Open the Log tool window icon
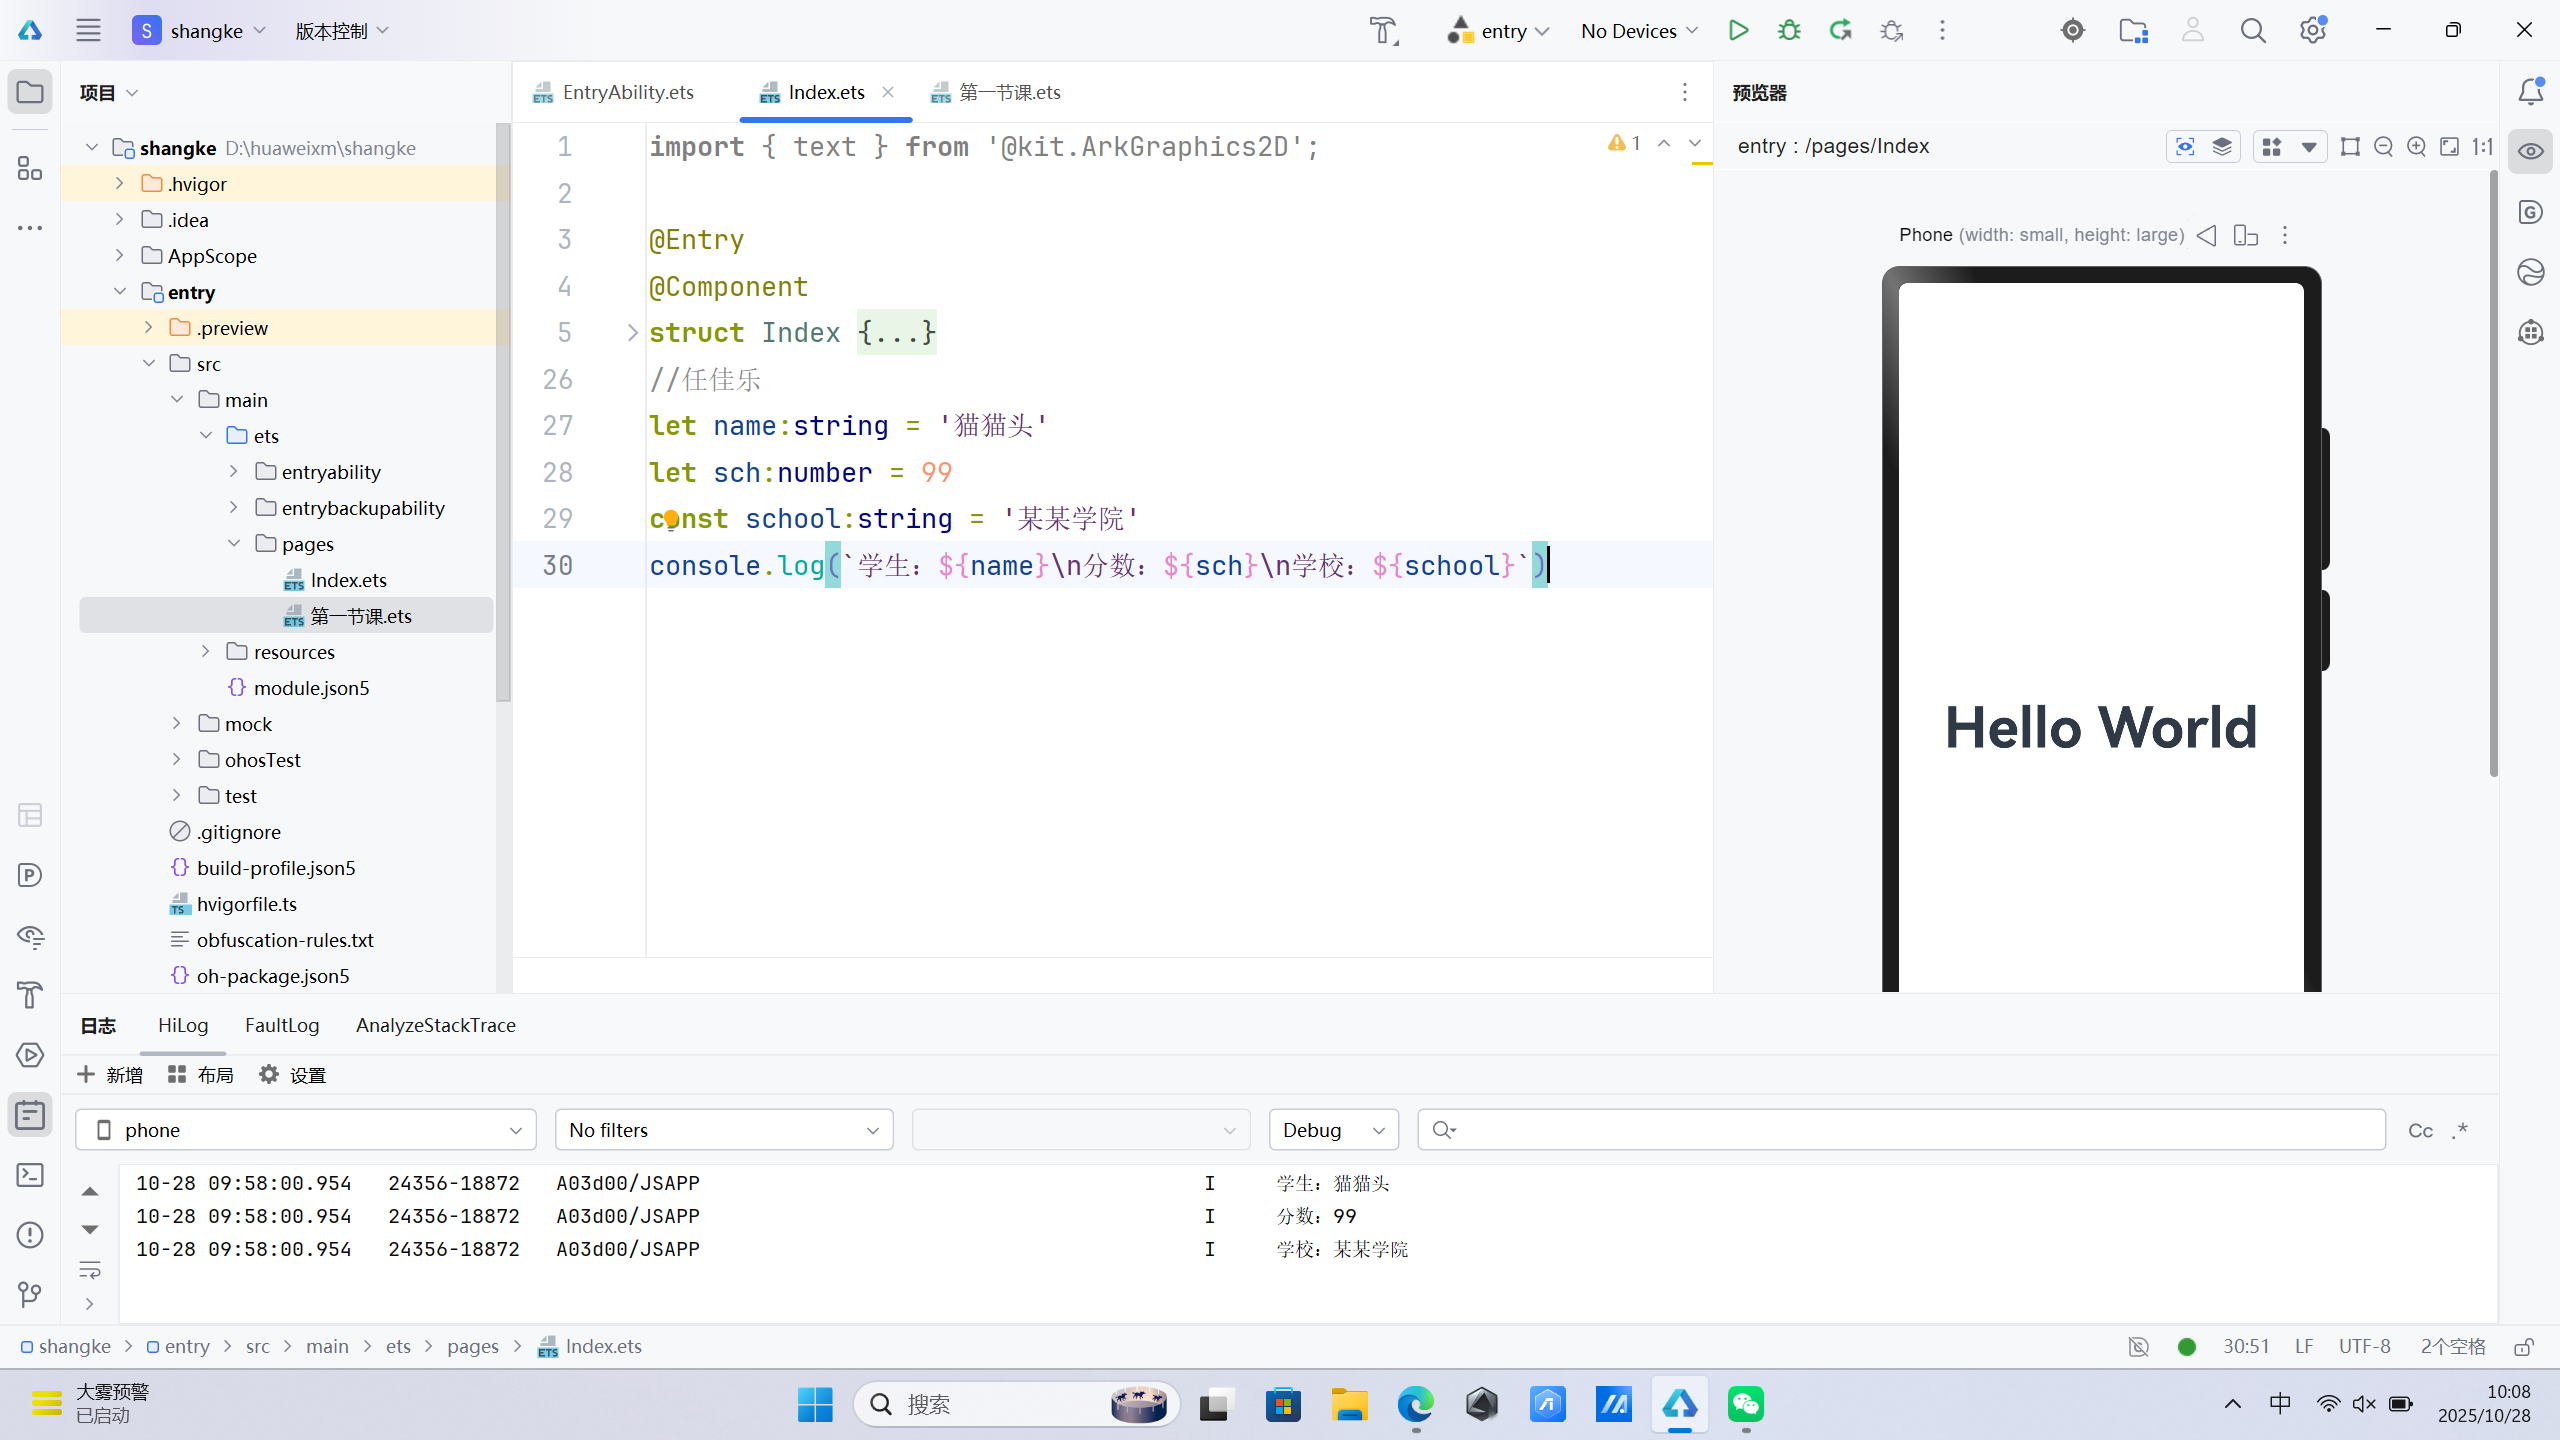Screen dimensions: 2560x1440 30,1114
